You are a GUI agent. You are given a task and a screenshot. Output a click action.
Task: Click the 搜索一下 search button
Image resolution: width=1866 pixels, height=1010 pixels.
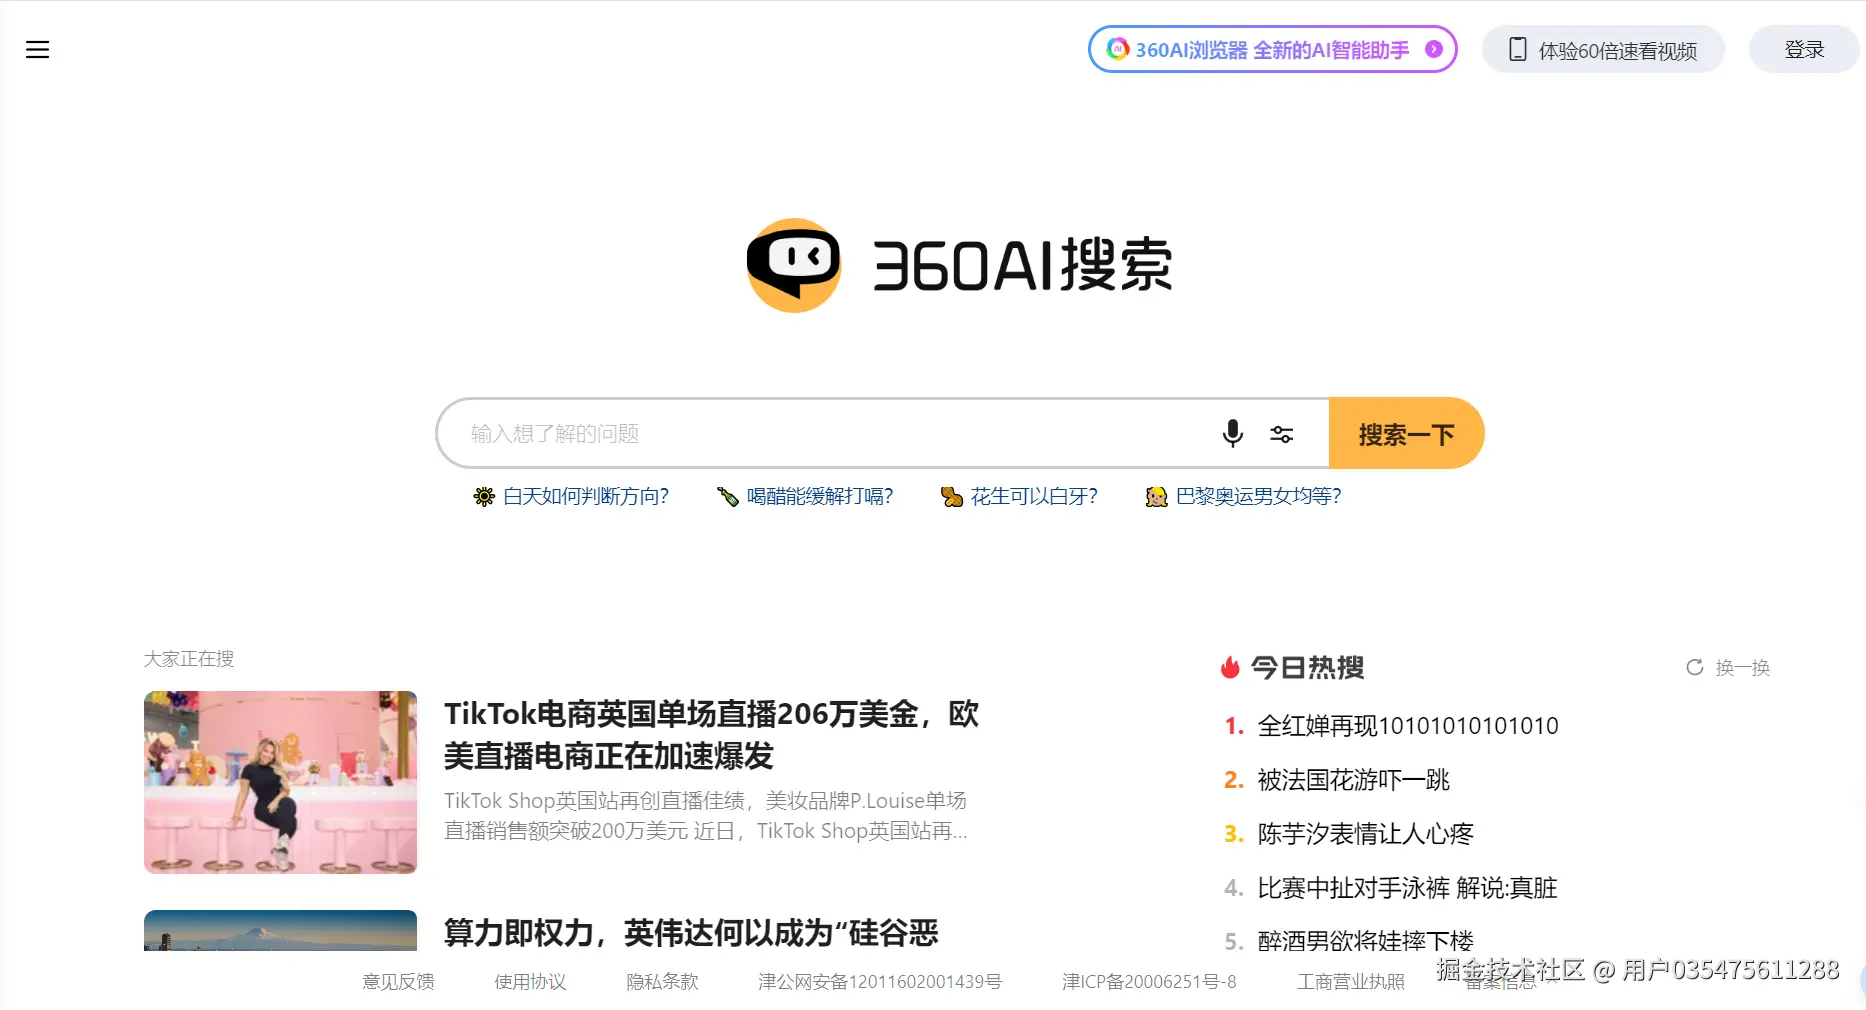pyautogui.click(x=1406, y=433)
